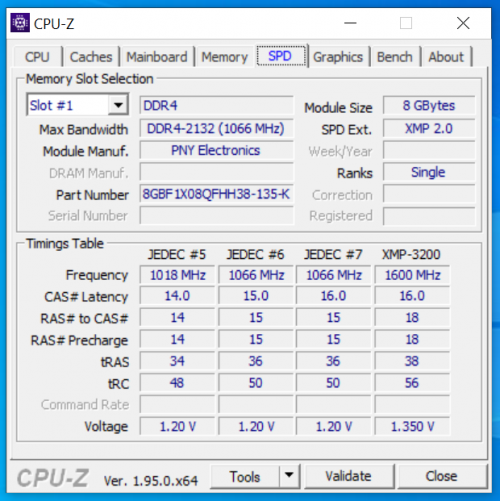Click the JEDEC #5 1.20 V voltage cell
500x501 pixels.
click(177, 426)
